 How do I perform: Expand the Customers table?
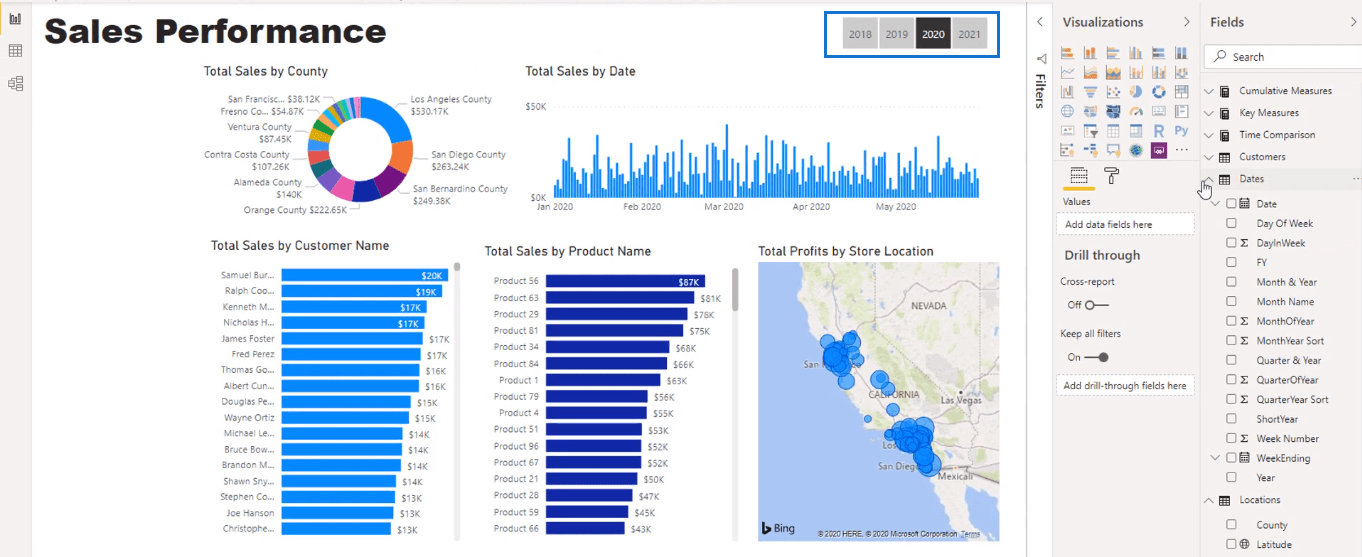1208,157
